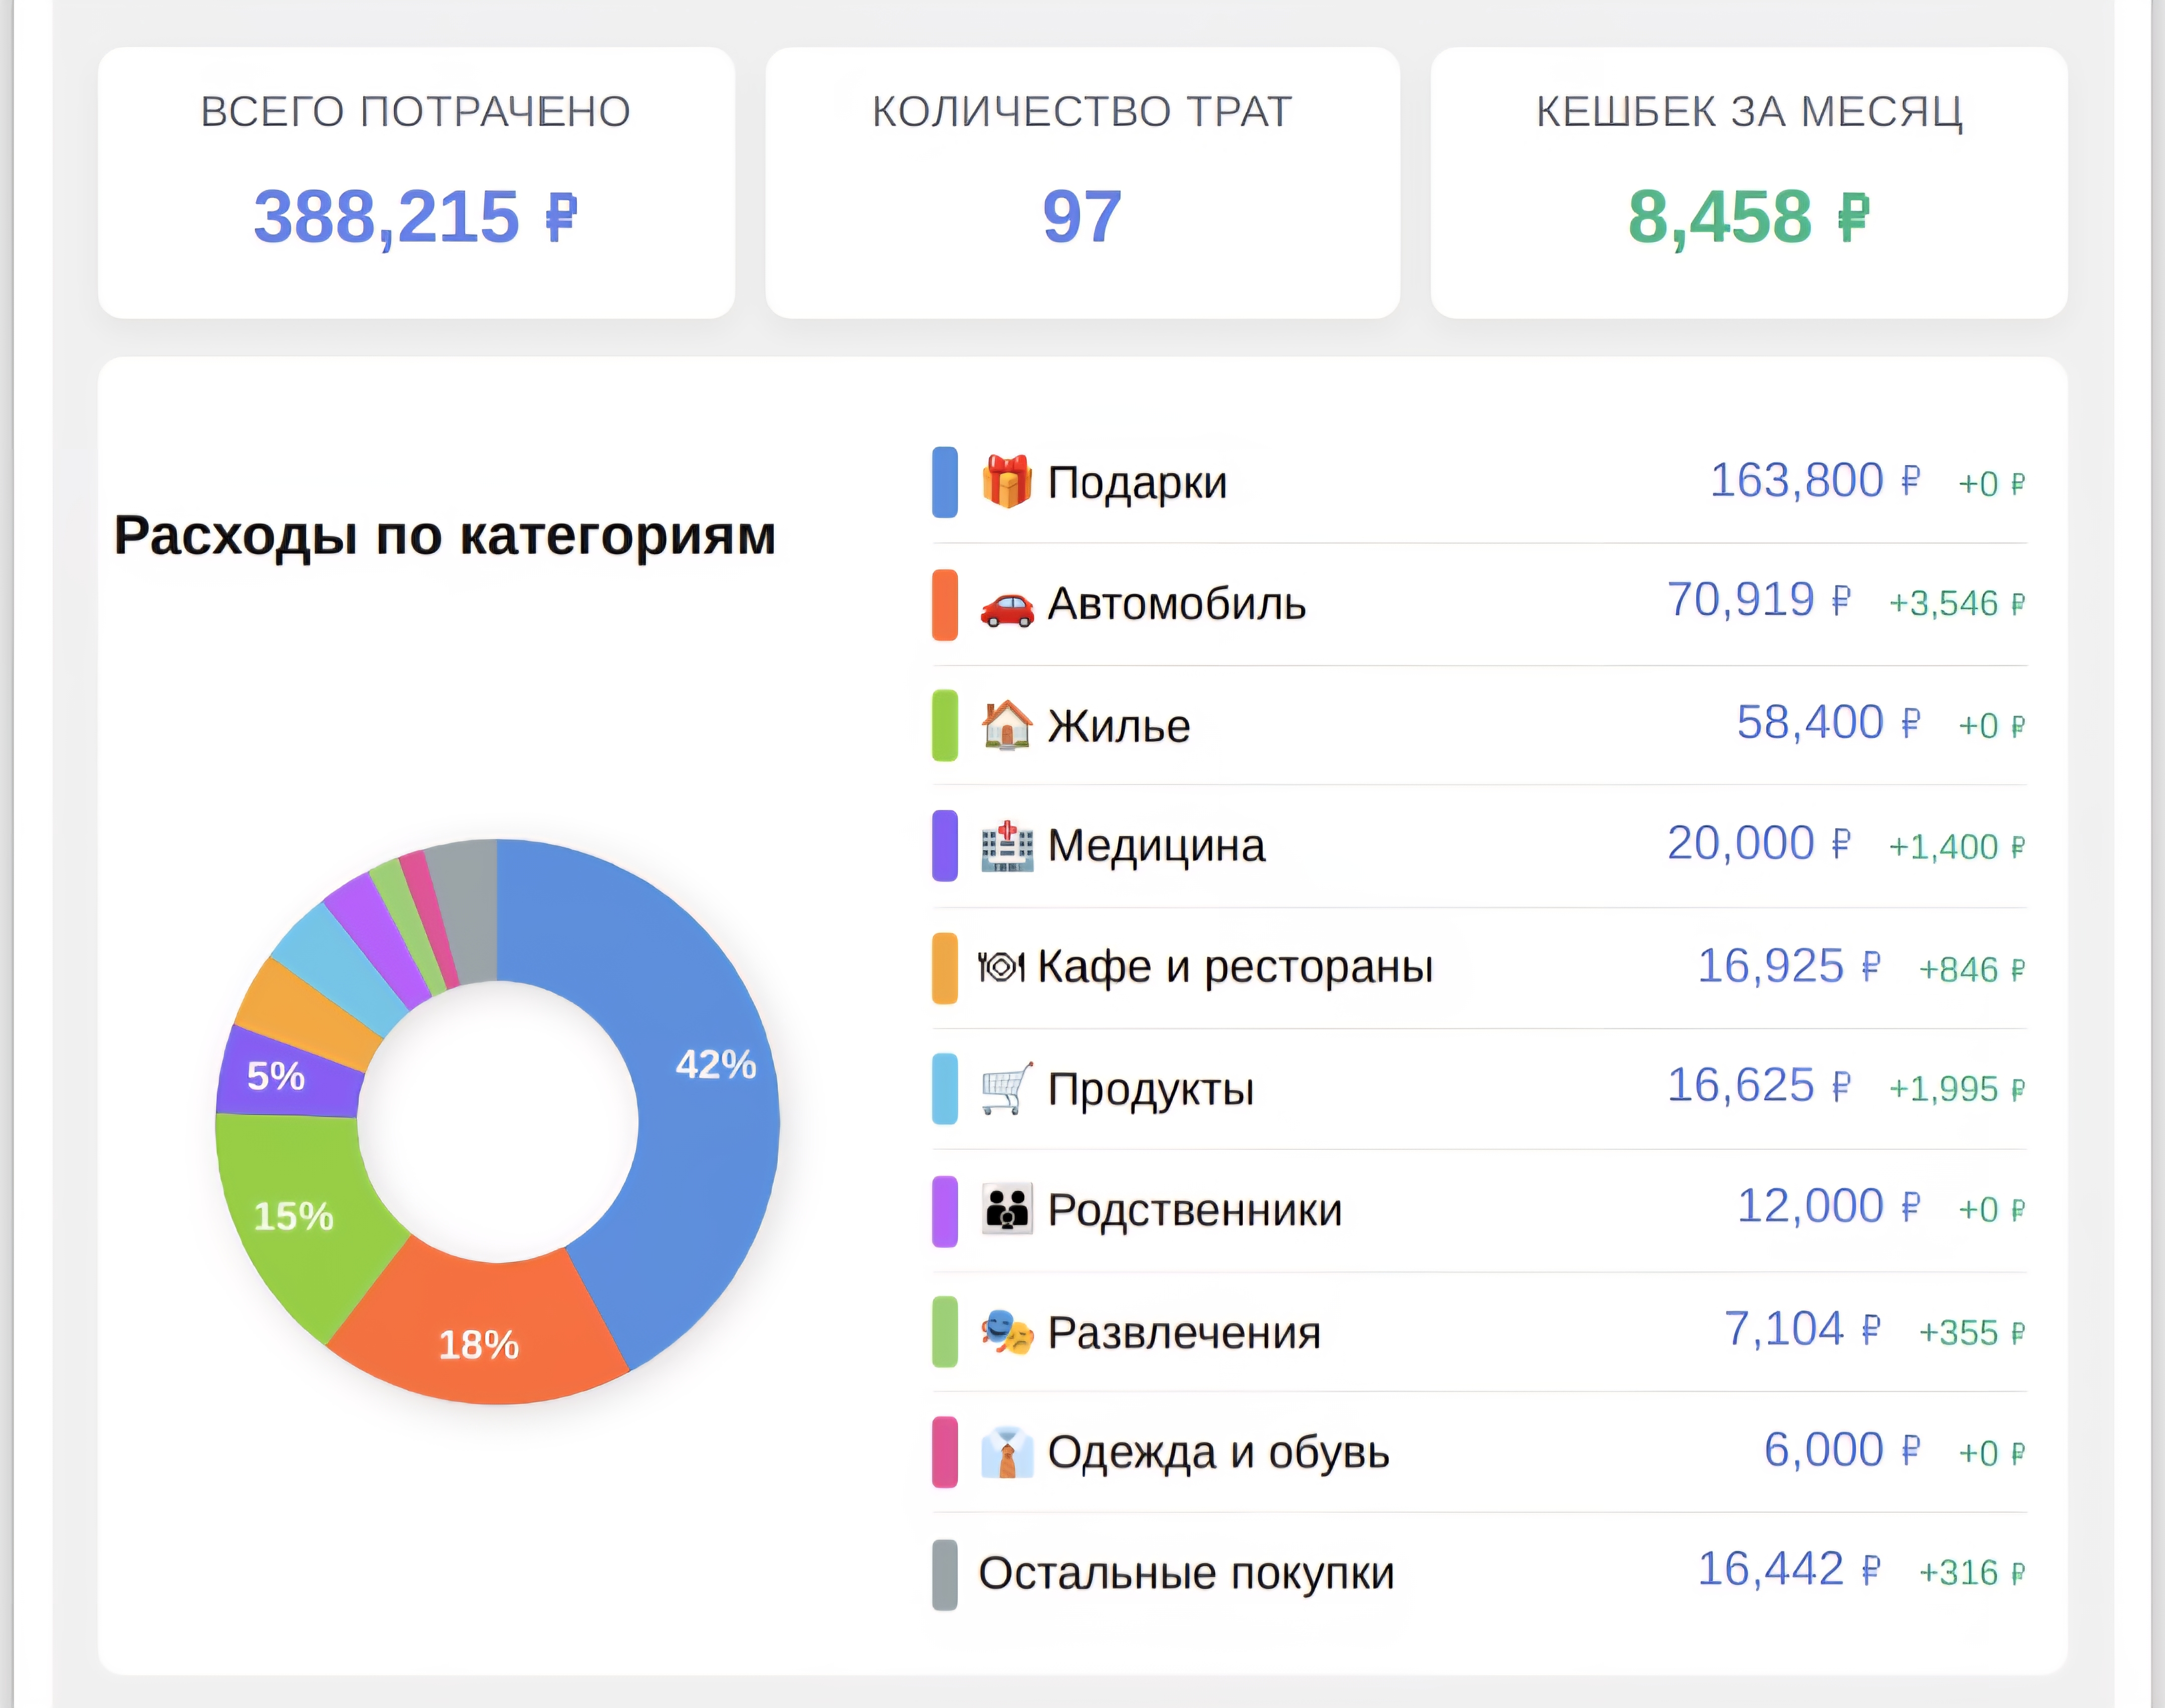2165x1708 pixels.
Task: Click the +316 ₽ cashback for Остальные покупки
Action: 1972,1572
